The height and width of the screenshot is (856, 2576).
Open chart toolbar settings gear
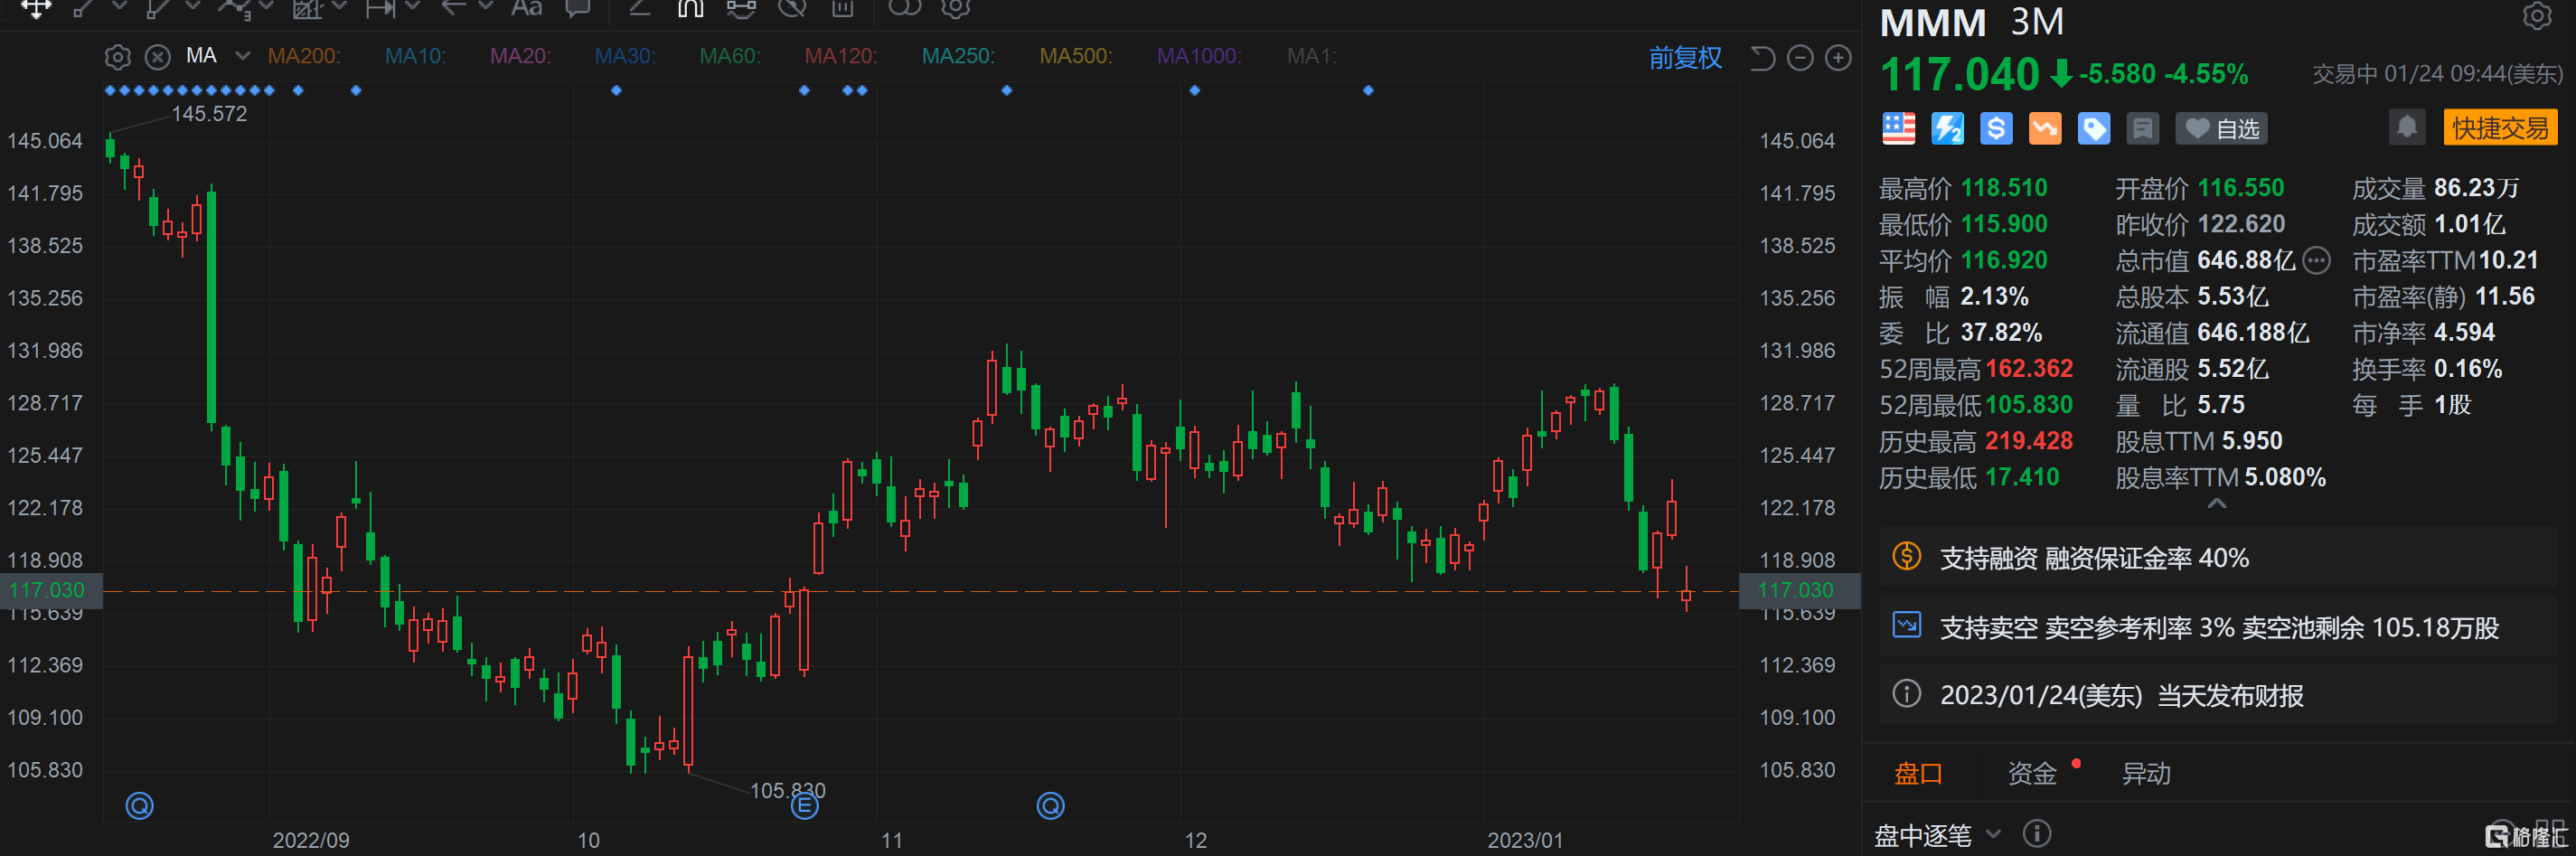(x=955, y=8)
